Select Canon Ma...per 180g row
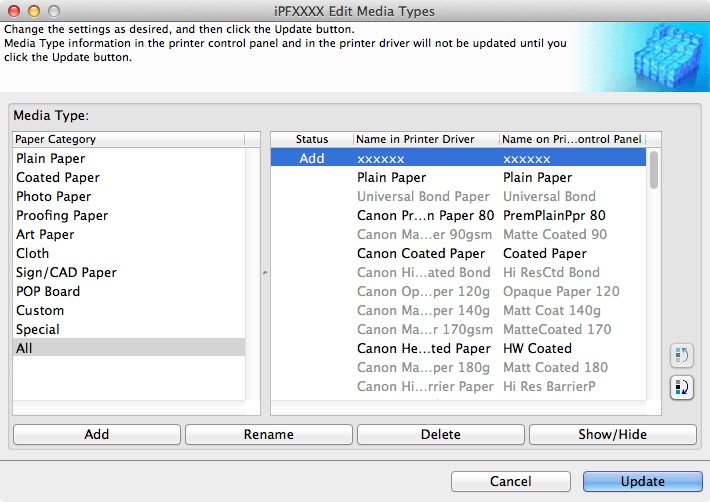The image size is (710, 502). click(458, 368)
